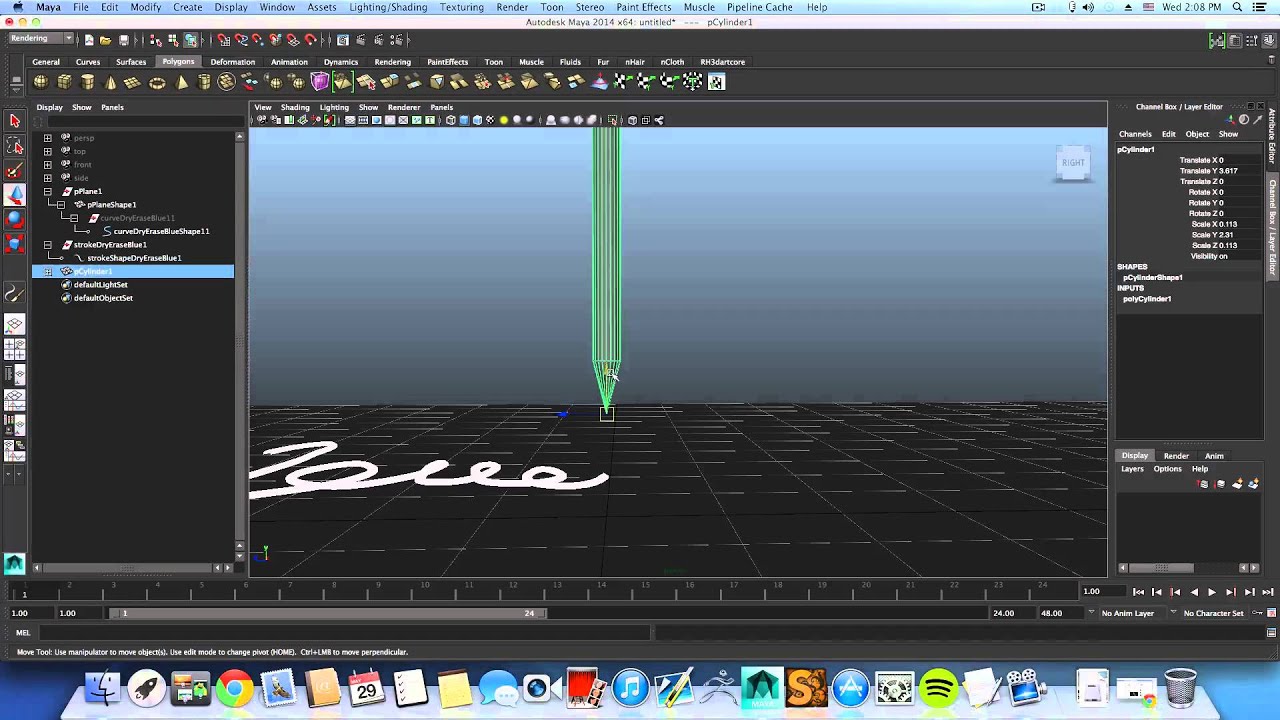Select the green-highlighted extrude shelf icon
Screen dimensions: 1280x720
[343, 82]
